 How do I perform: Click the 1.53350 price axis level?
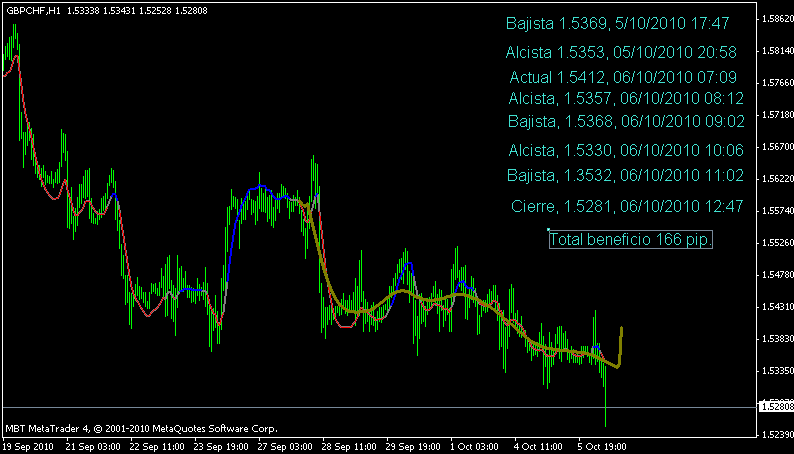775,370
